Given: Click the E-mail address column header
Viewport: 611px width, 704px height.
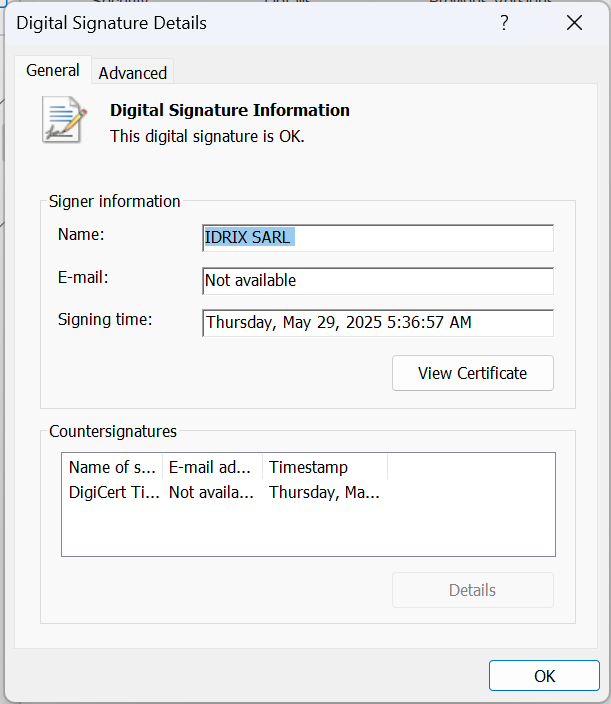Looking at the screenshot, I should click(x=212, y=467).
